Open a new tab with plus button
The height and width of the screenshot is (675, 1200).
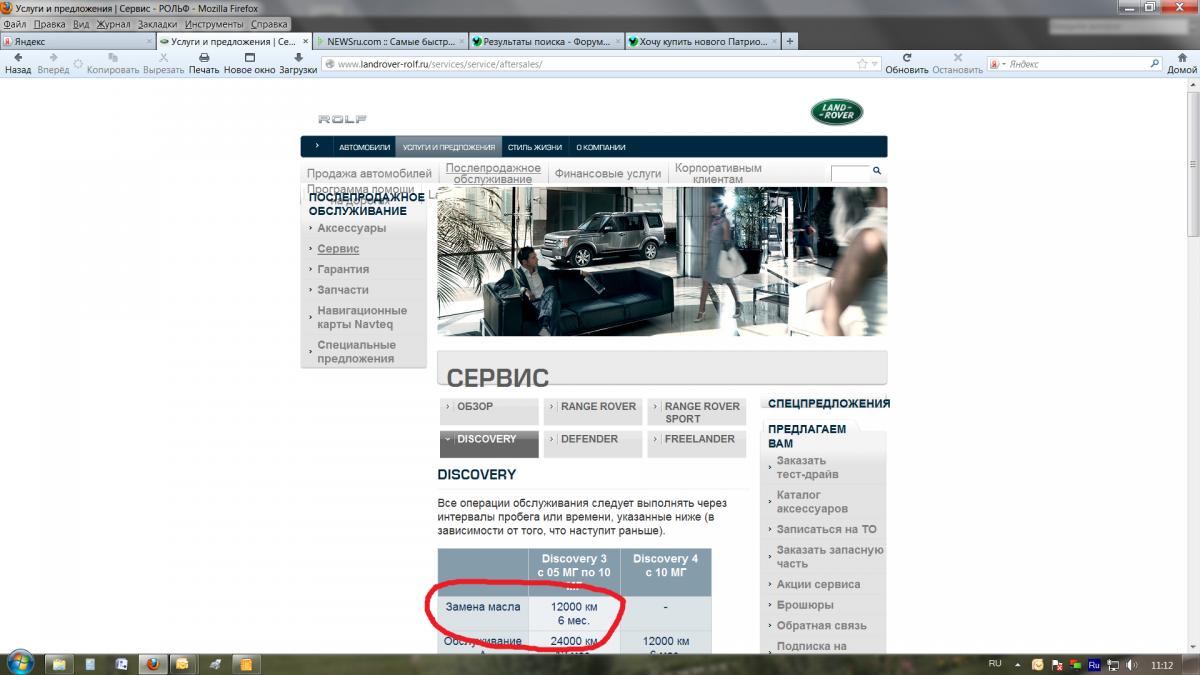click(x=790, y=42)
